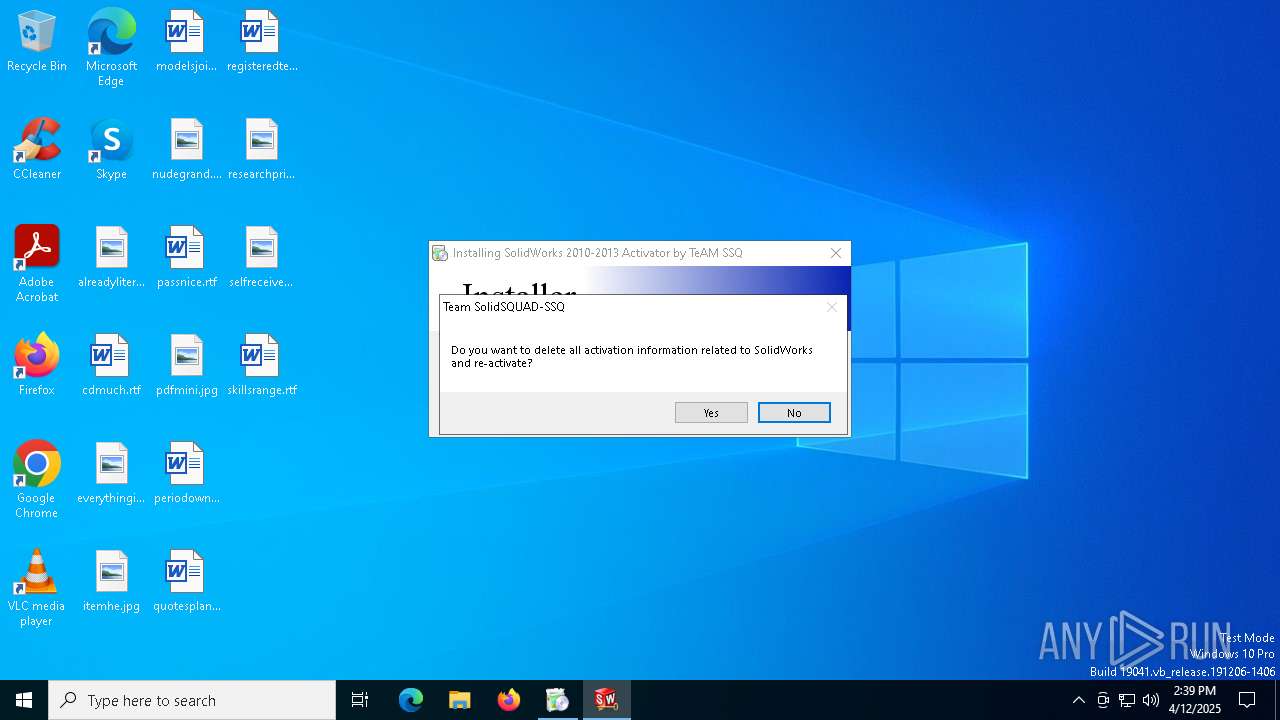Open the volume control tray icon
The width and height of the screenshot is (1280, 720).
click(1151, 700)
